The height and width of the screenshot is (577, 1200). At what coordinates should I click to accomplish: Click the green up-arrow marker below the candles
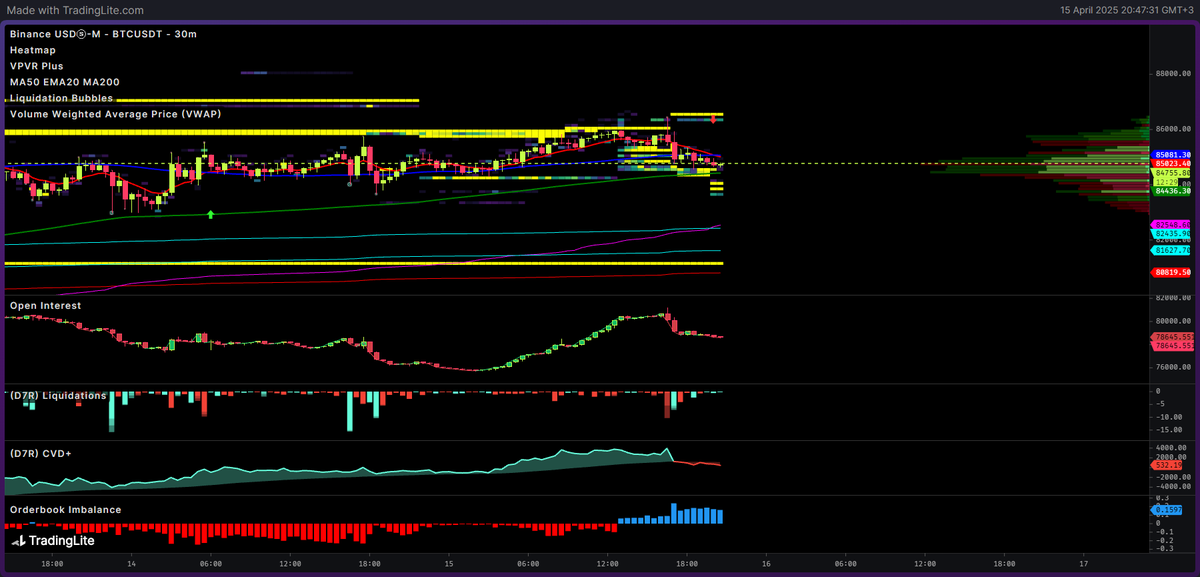211,214
